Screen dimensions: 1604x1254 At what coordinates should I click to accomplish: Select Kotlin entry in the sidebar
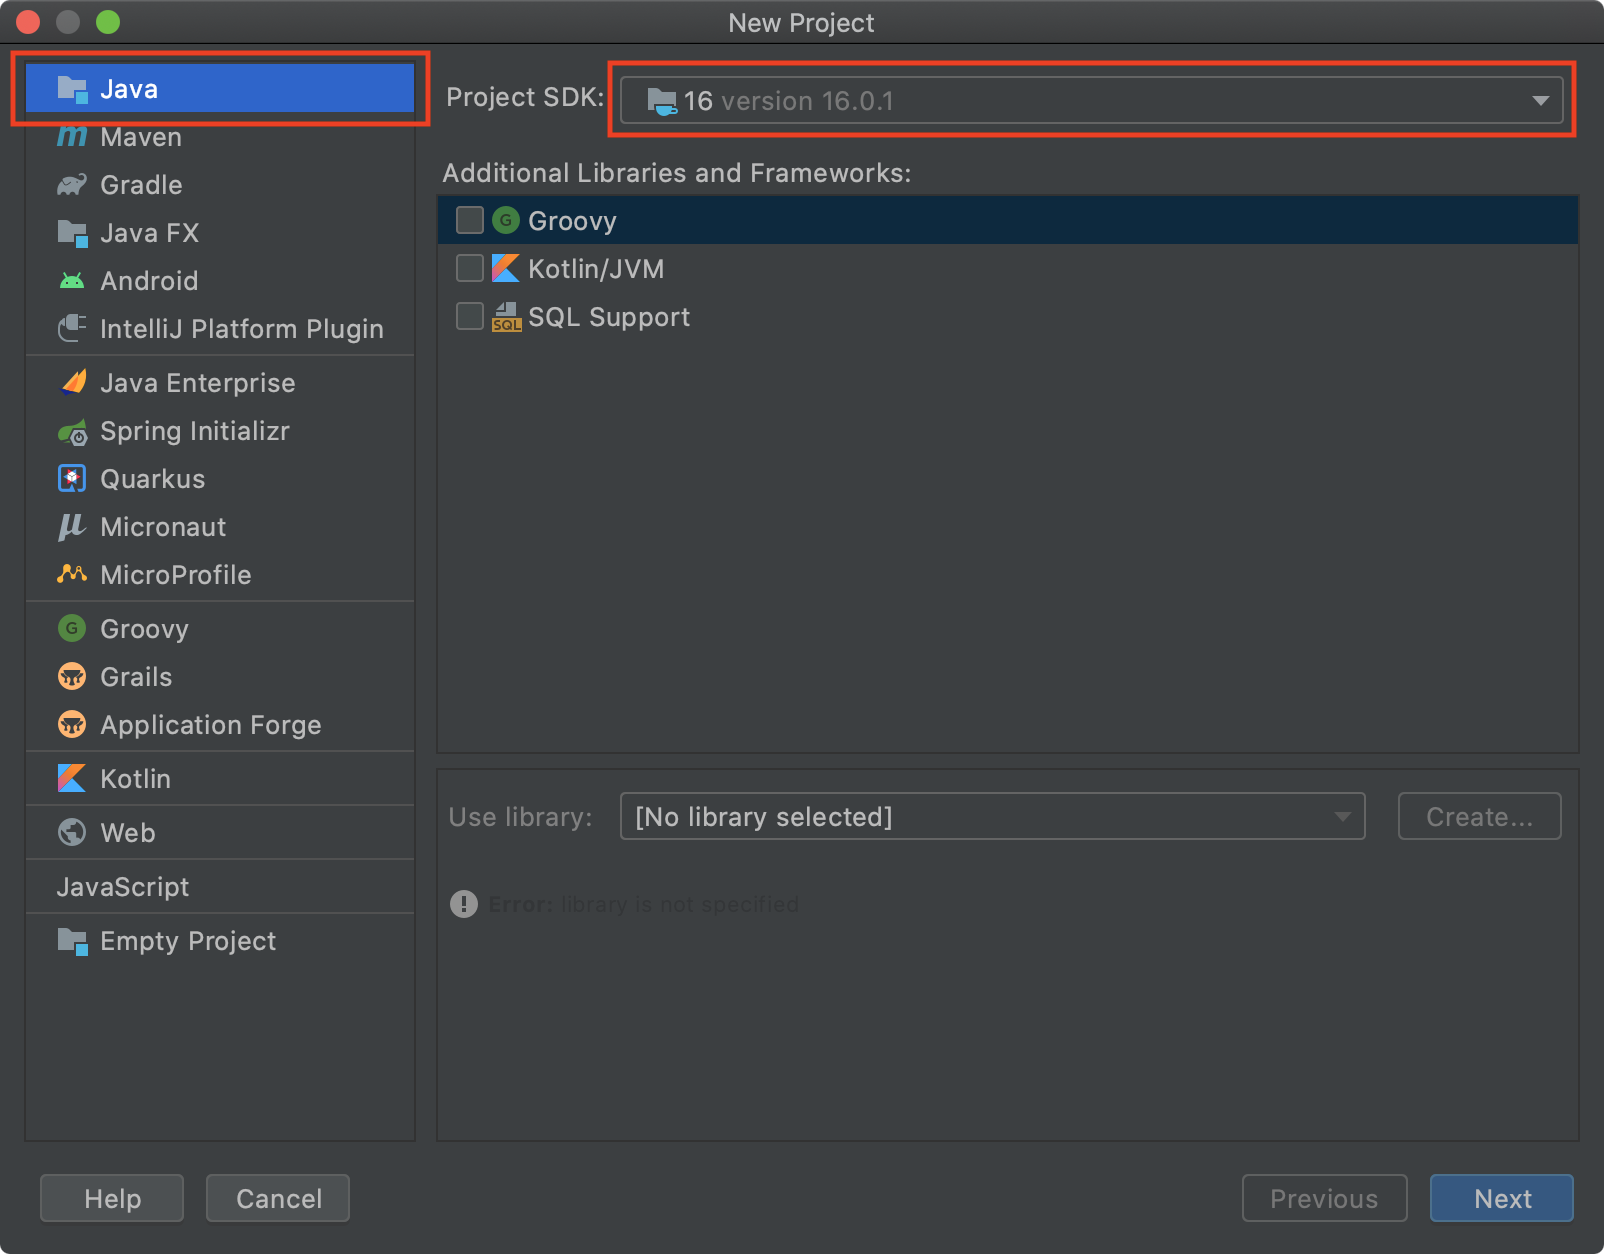220,779
